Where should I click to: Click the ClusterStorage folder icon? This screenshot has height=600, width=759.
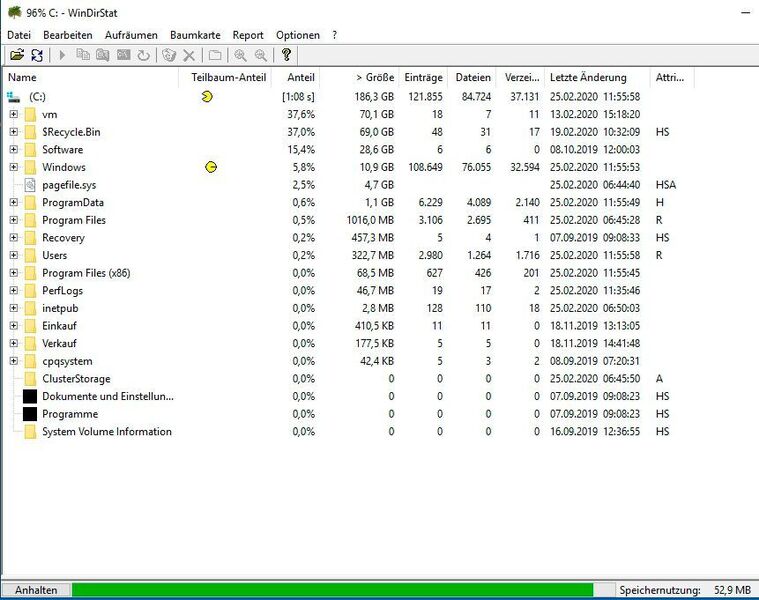[30, 378]
